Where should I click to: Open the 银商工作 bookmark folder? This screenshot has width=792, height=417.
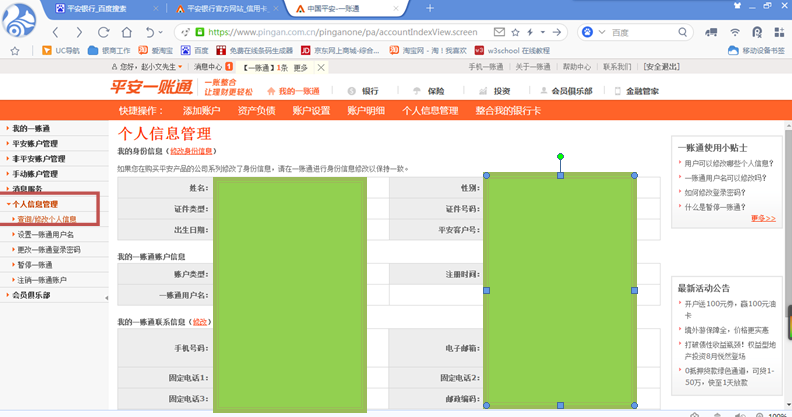click(109, 50)
